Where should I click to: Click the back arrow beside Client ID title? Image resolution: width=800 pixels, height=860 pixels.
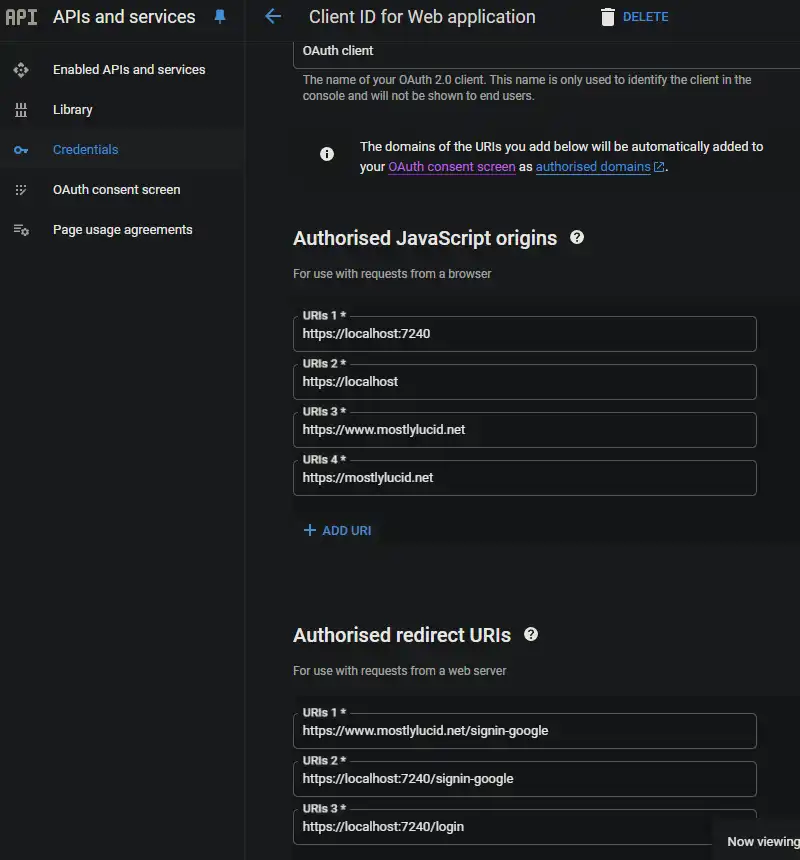[x=271, y=17]
